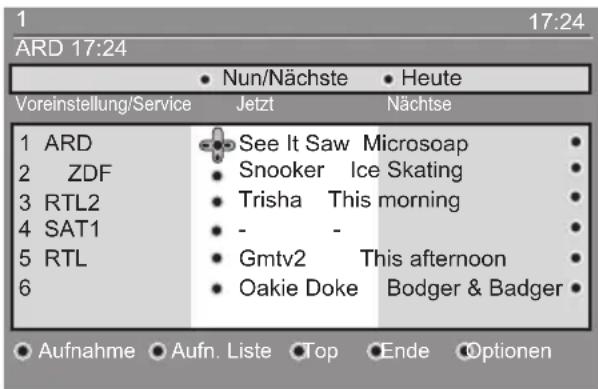The height and width of the screenshot is (389, 598).
Task: Click the bullet marker in the SAT1 row
Action: point(217,230)
